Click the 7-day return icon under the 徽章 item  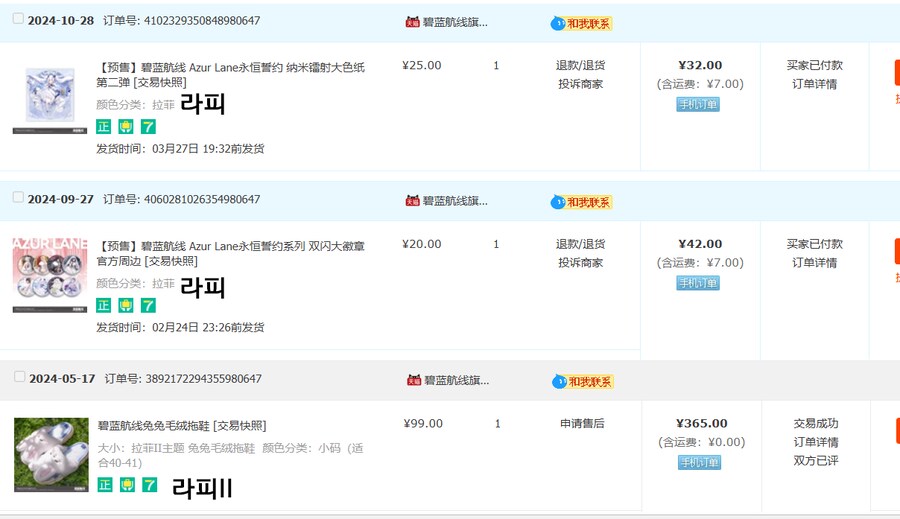click(148, 305)
